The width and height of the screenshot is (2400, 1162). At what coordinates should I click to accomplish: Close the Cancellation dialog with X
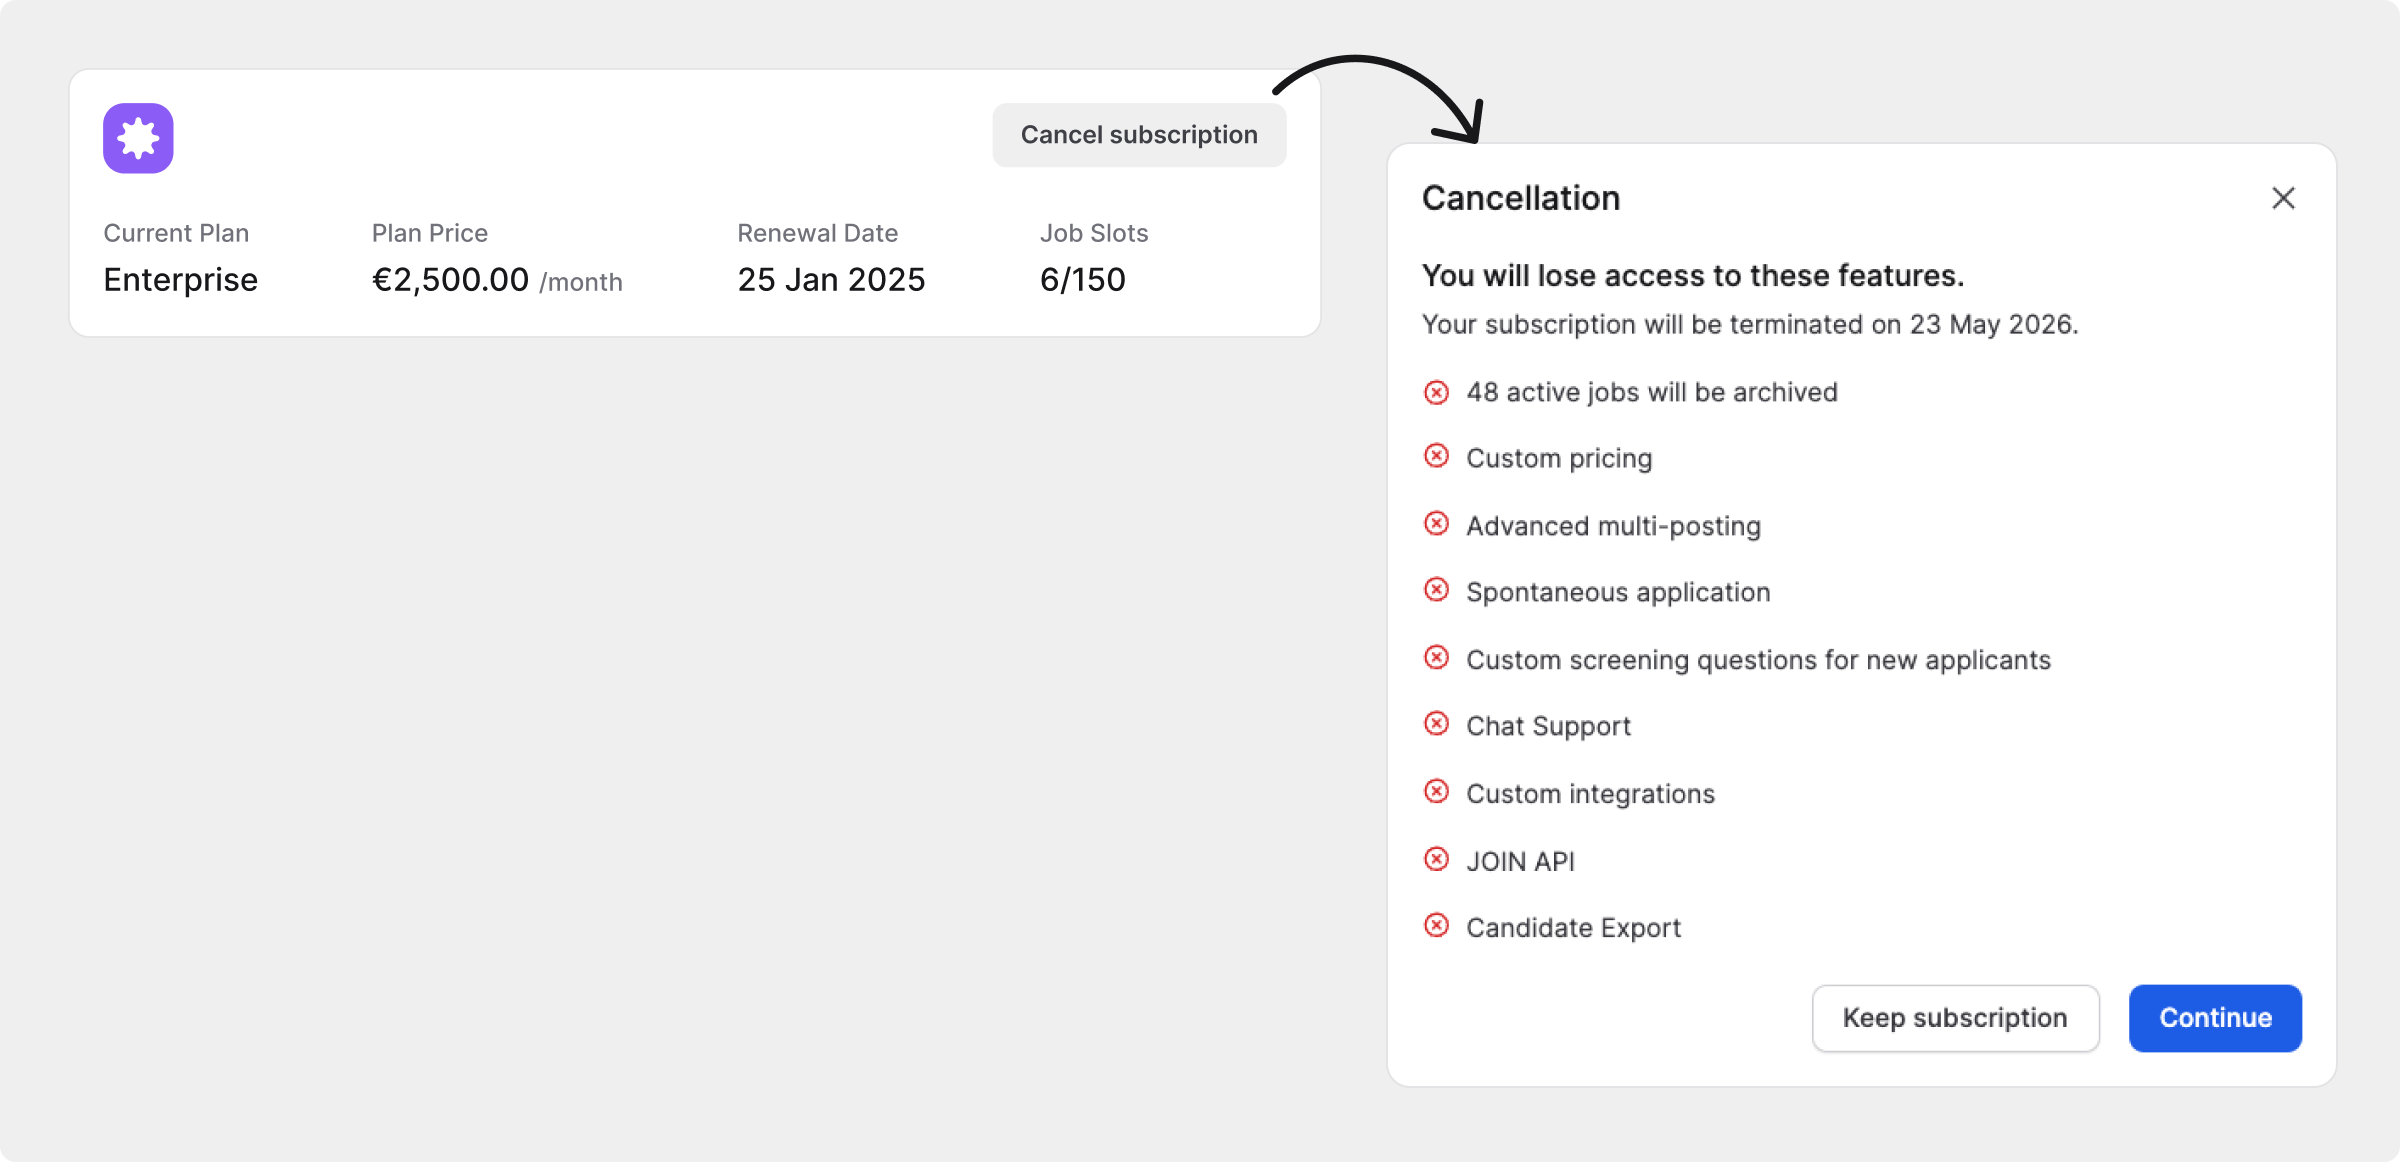tap(2283, 198)
